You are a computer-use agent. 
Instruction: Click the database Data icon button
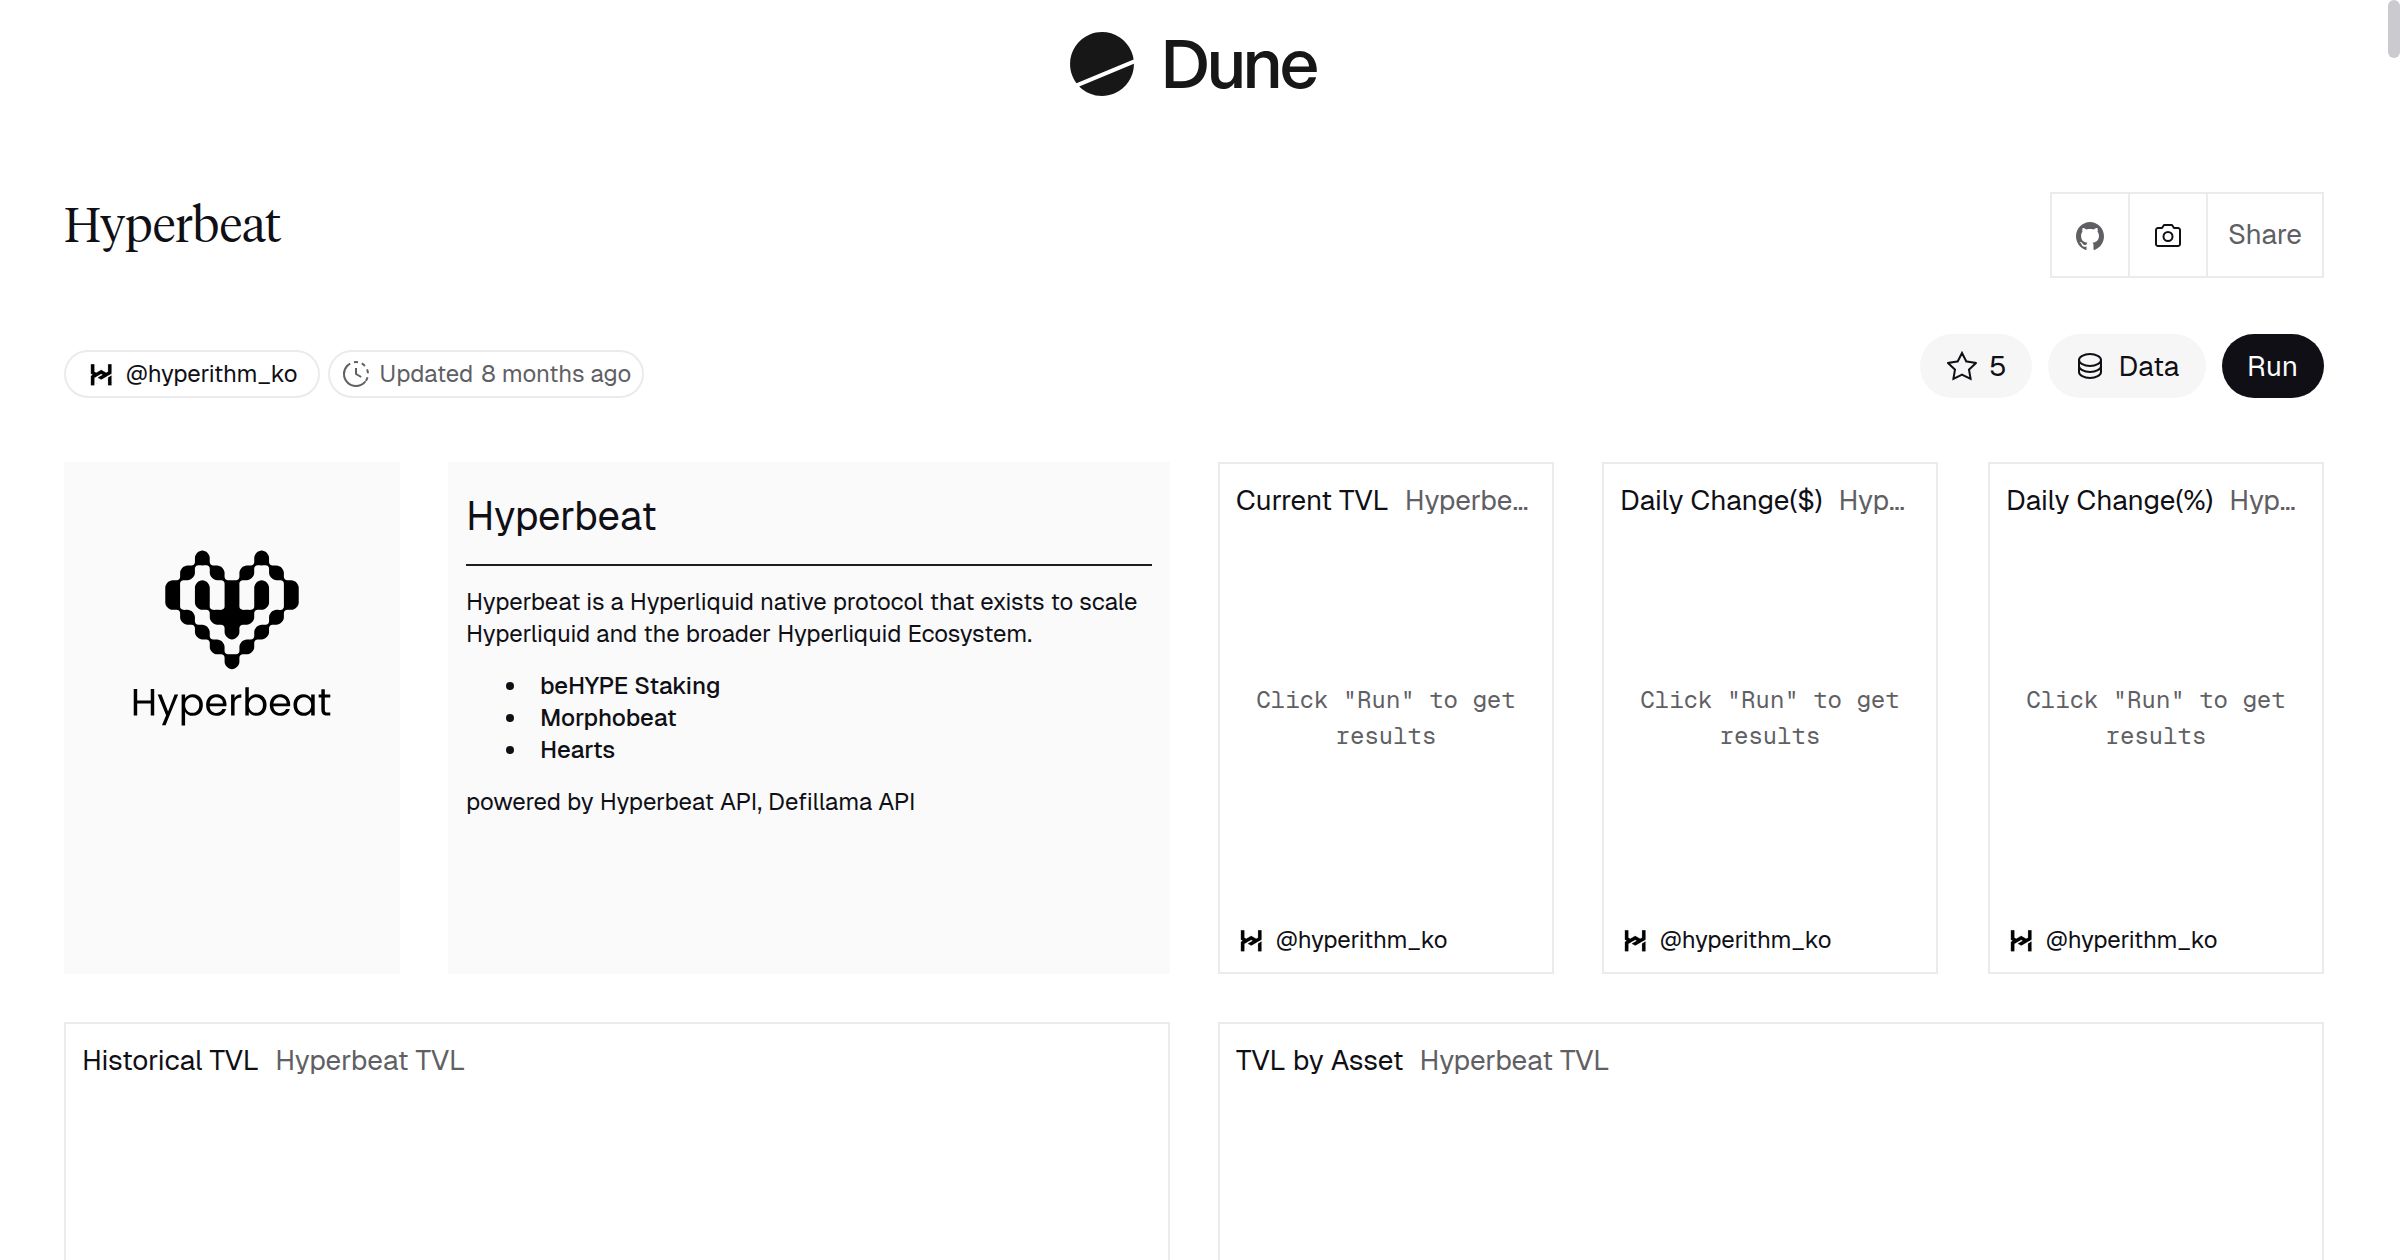(x=2090, y=366)
